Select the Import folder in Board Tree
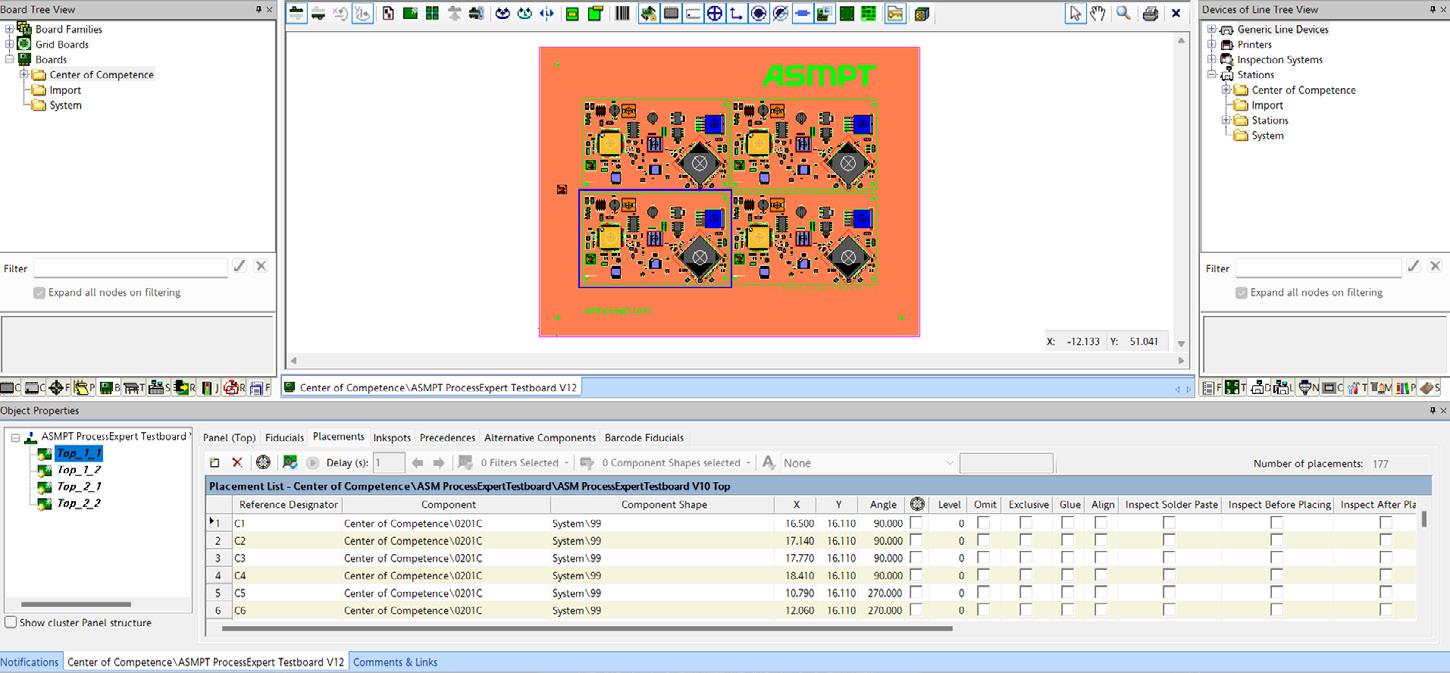Image resolution: width=1450 pixels, height=673 pixels. (x=65, y=90)
